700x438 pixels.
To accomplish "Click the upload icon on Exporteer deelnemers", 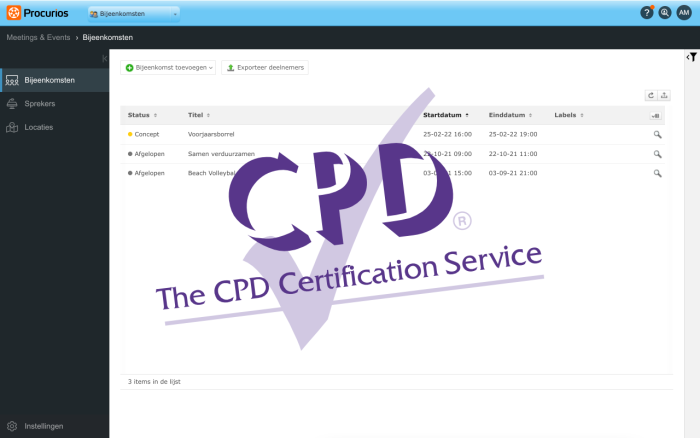I will [230, 68].
